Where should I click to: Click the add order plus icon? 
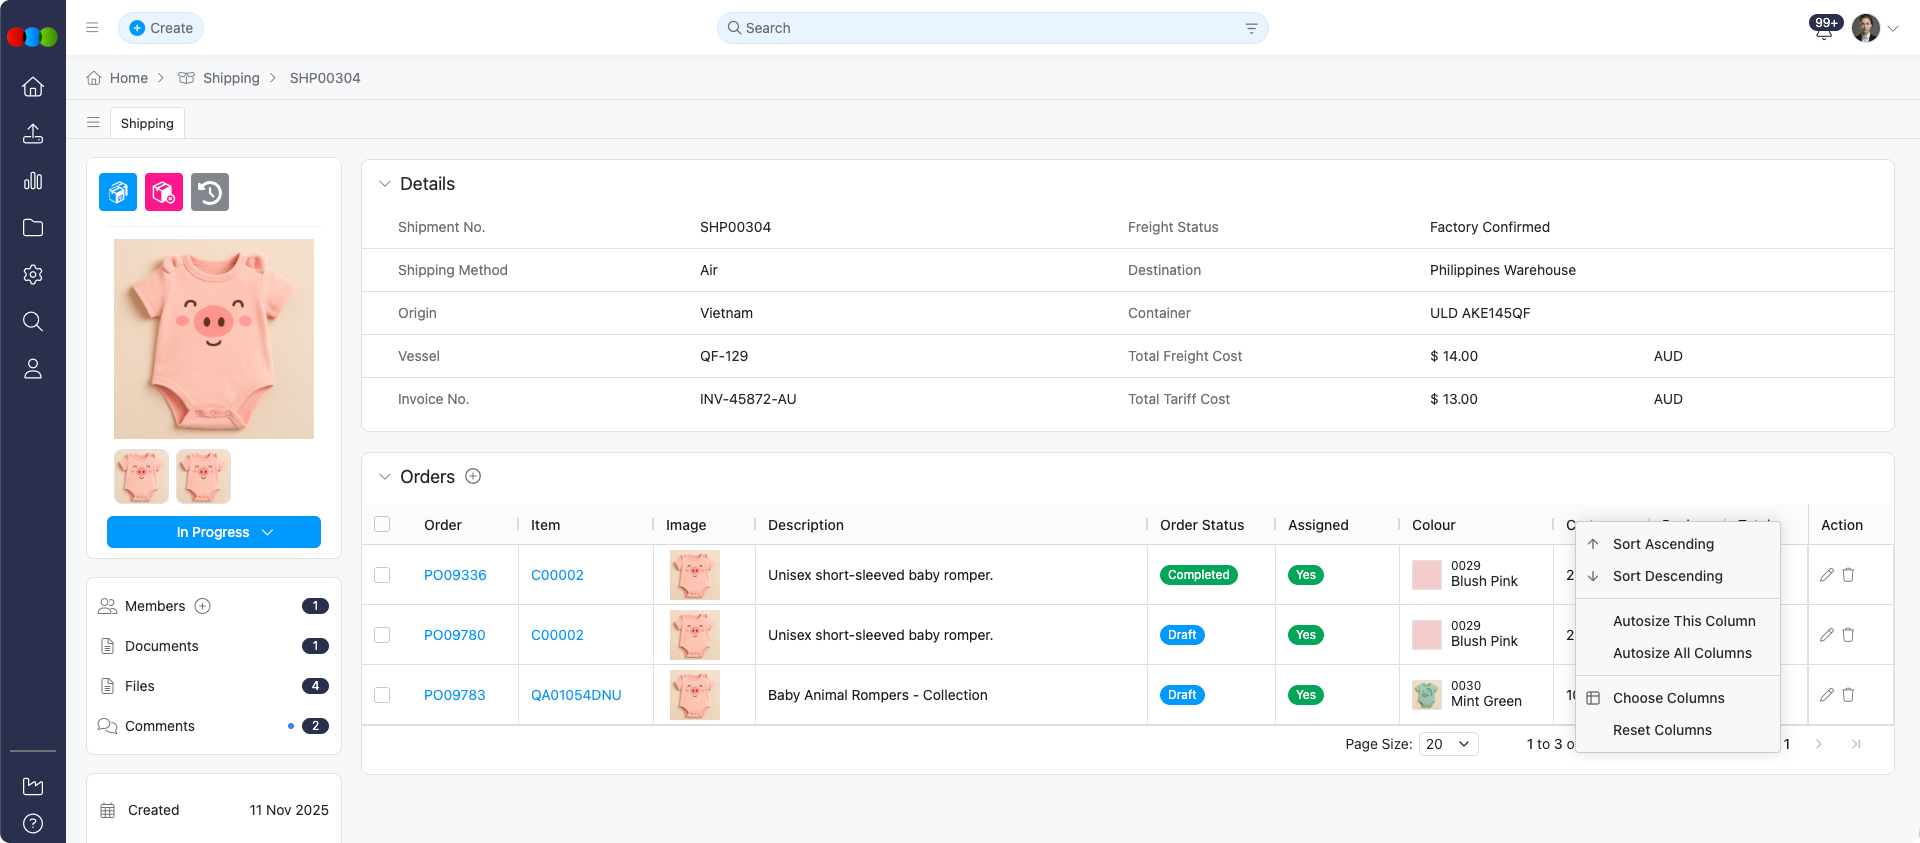tap(473, 477)
